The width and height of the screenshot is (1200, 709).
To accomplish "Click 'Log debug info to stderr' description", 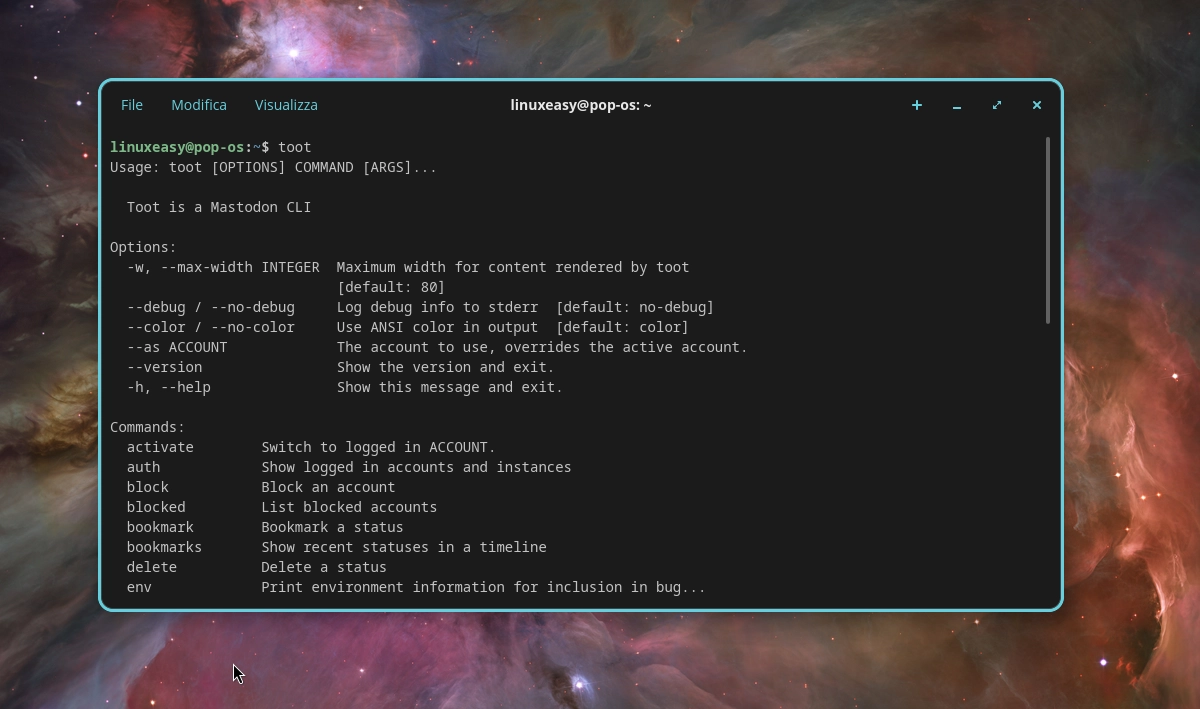I will pos(438,307).
